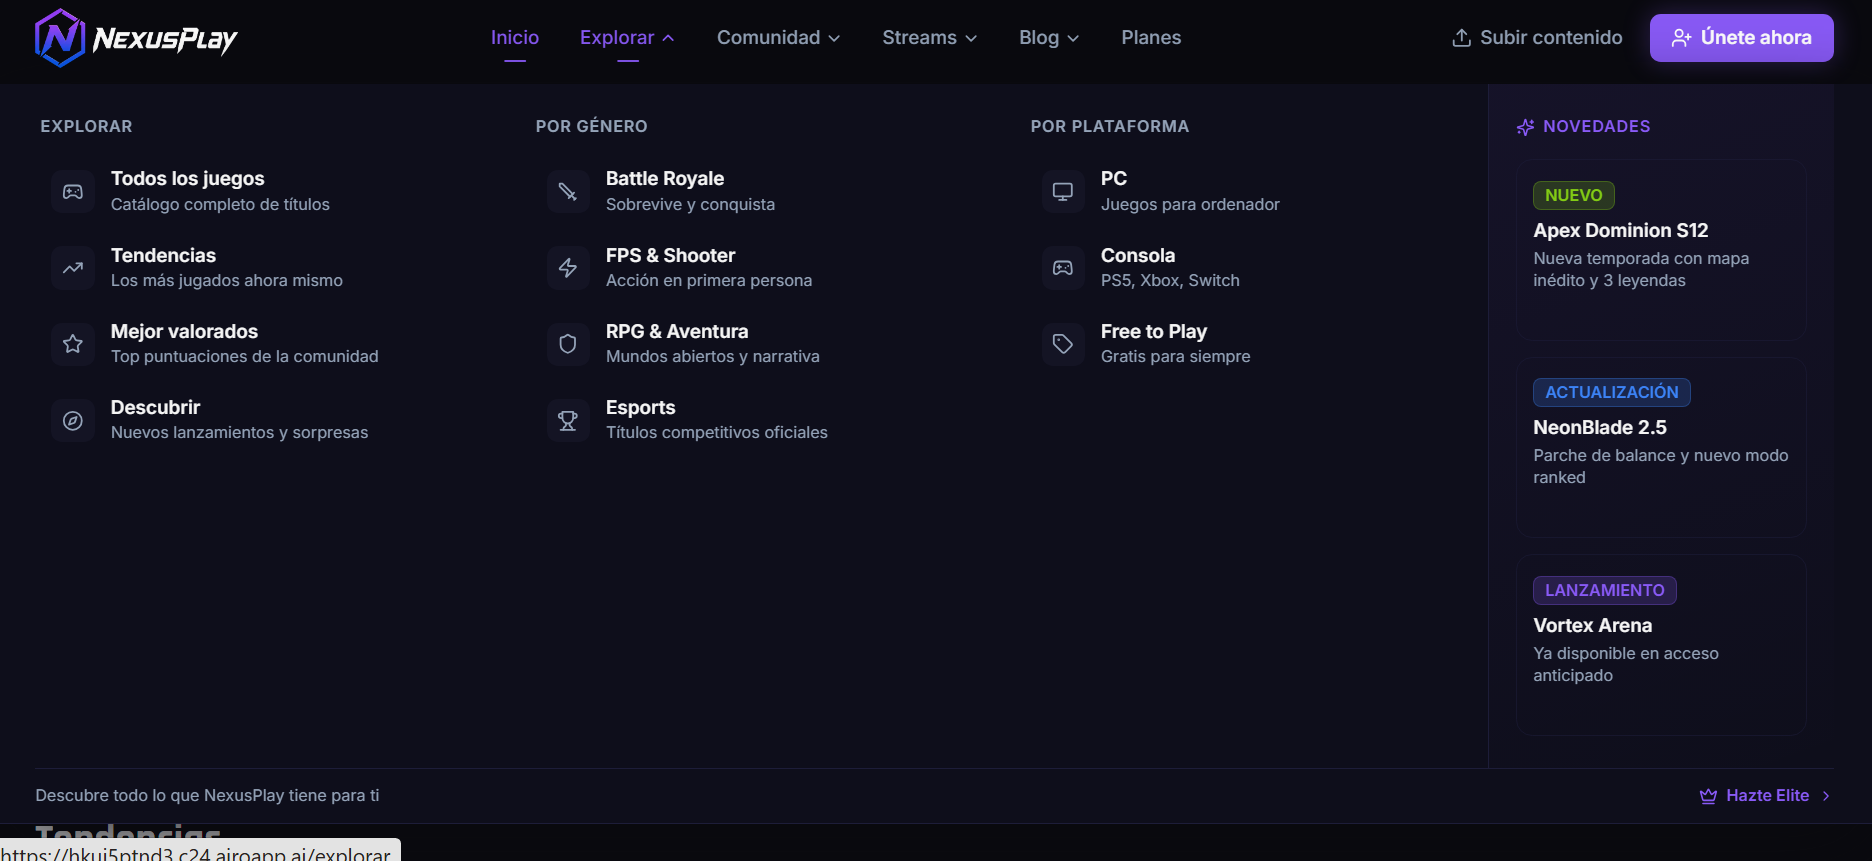Click the lightning bolt icon beside FPS & Shooter
1872x861 pixels.
coord(568,268)
